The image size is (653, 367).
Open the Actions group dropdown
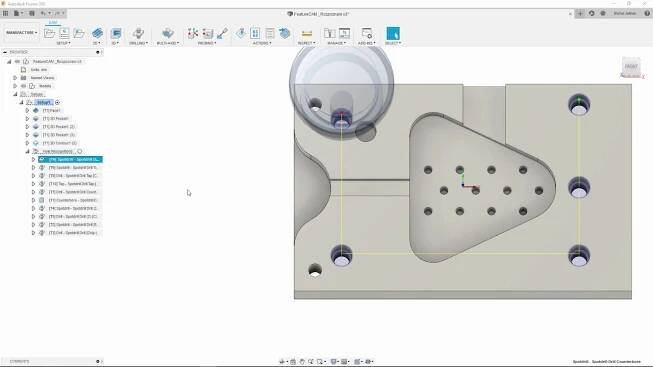(262, 43)
